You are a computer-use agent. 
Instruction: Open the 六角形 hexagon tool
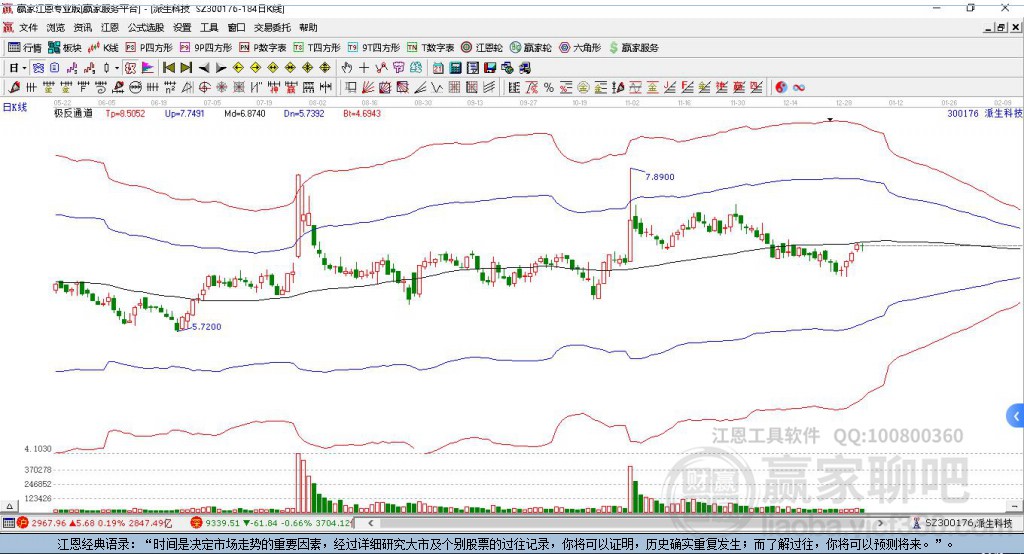580,48
